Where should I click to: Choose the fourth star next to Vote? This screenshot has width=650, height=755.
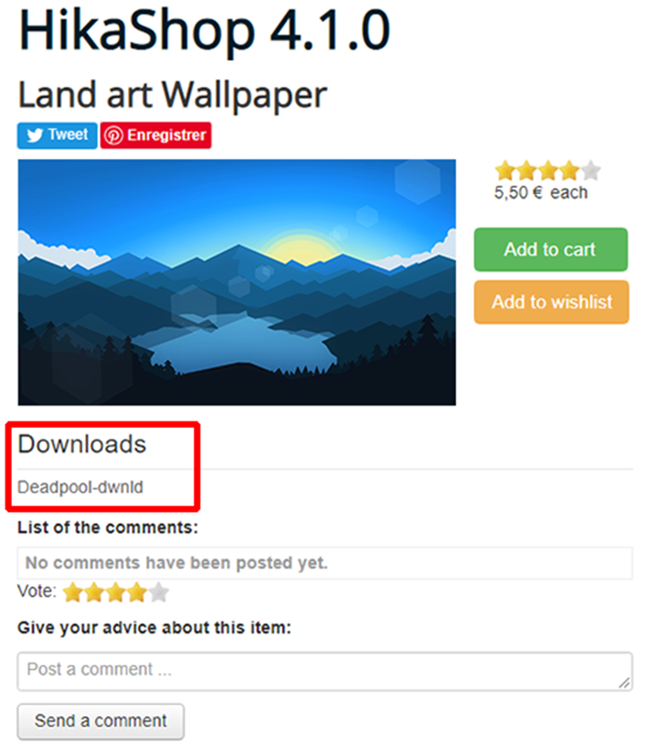[137, 592]
